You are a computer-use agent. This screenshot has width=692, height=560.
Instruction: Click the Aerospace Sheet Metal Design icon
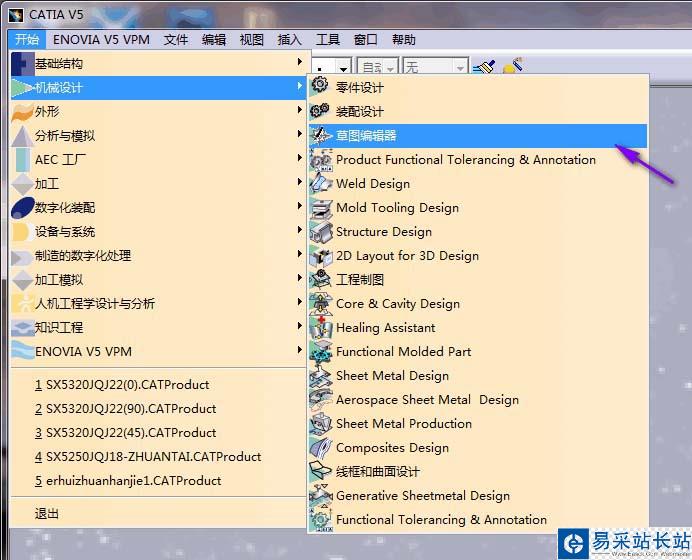click(x=321, y=399)
